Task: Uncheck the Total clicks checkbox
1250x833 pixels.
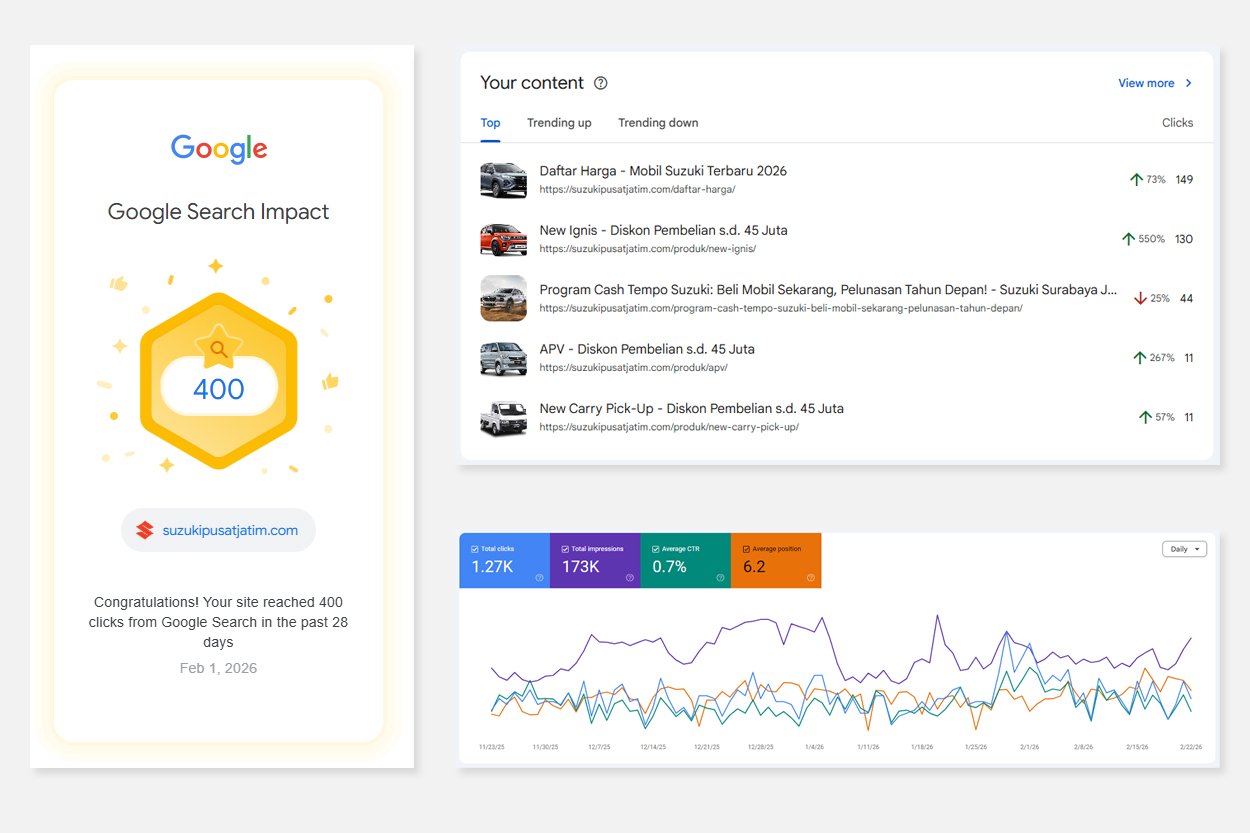Action: pos(474,549)
